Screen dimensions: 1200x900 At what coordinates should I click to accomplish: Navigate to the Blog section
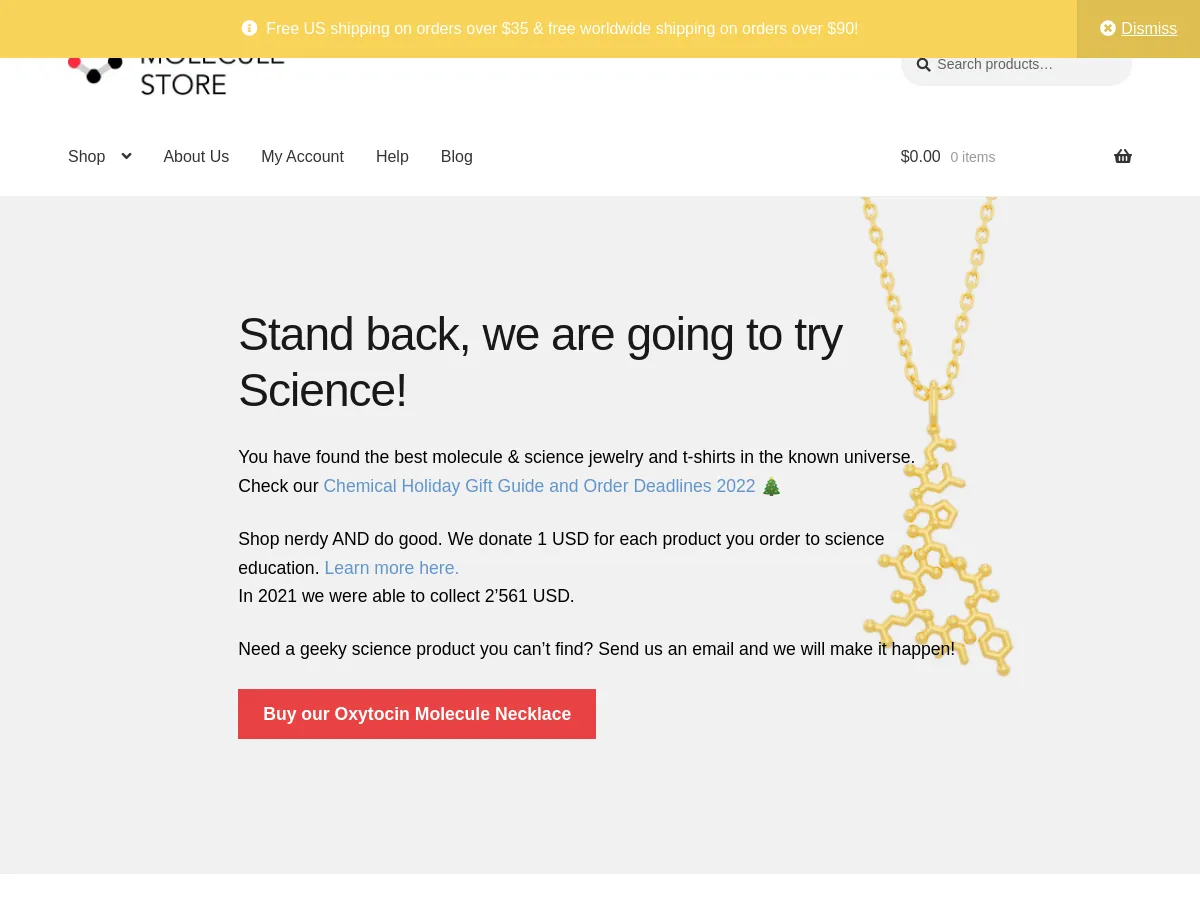456,156
